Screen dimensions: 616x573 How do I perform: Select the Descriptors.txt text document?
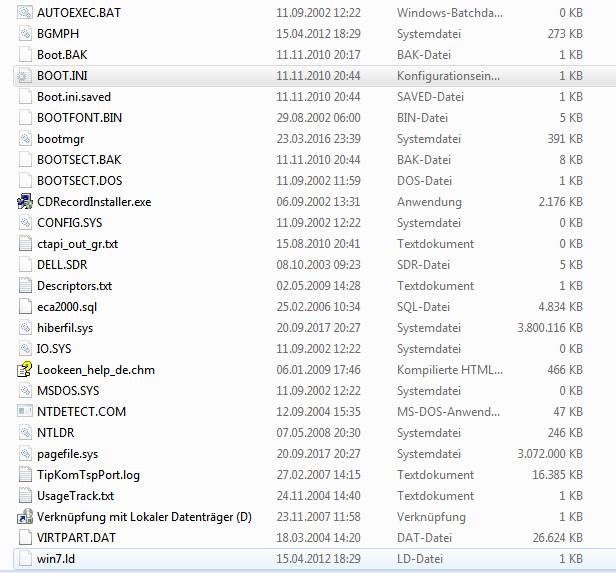point(74,286)
